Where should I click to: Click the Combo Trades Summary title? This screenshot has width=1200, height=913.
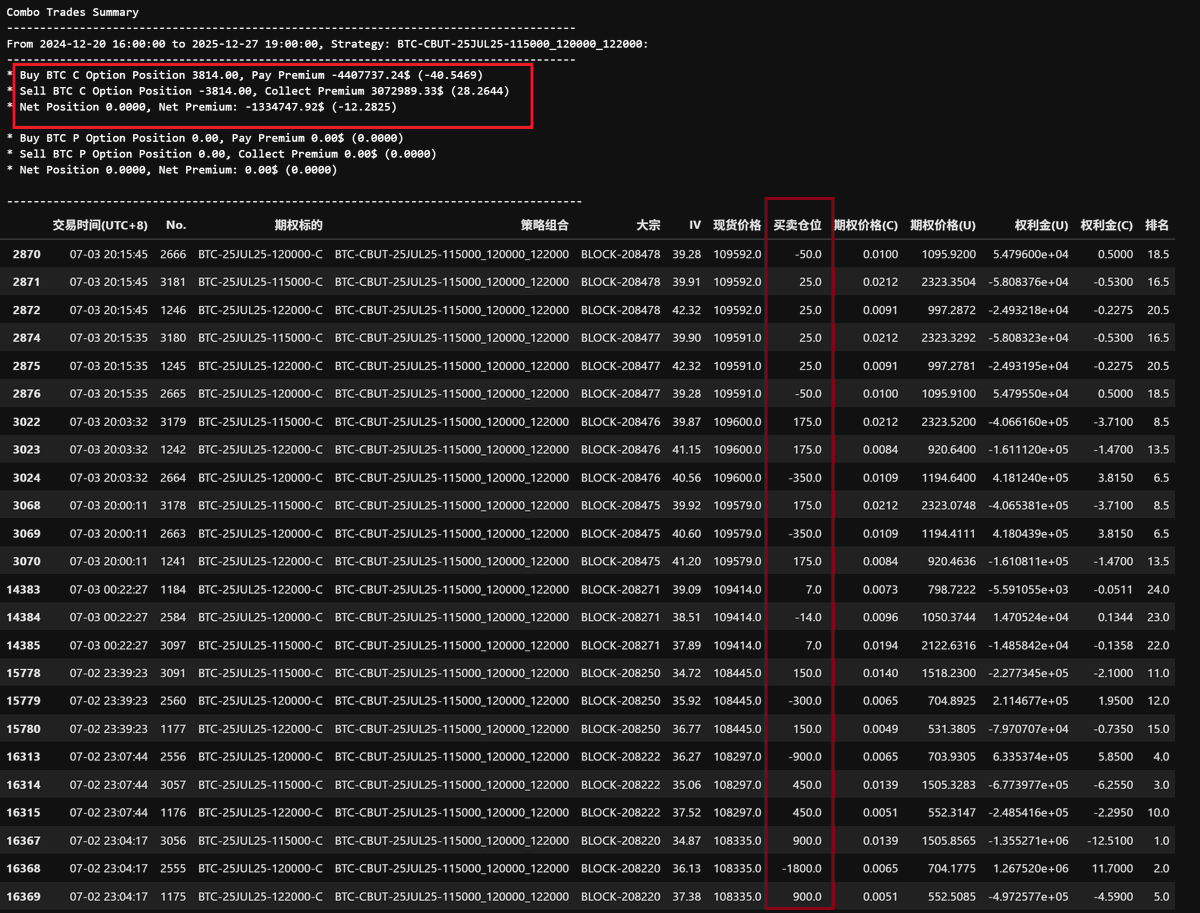point(73,13)
